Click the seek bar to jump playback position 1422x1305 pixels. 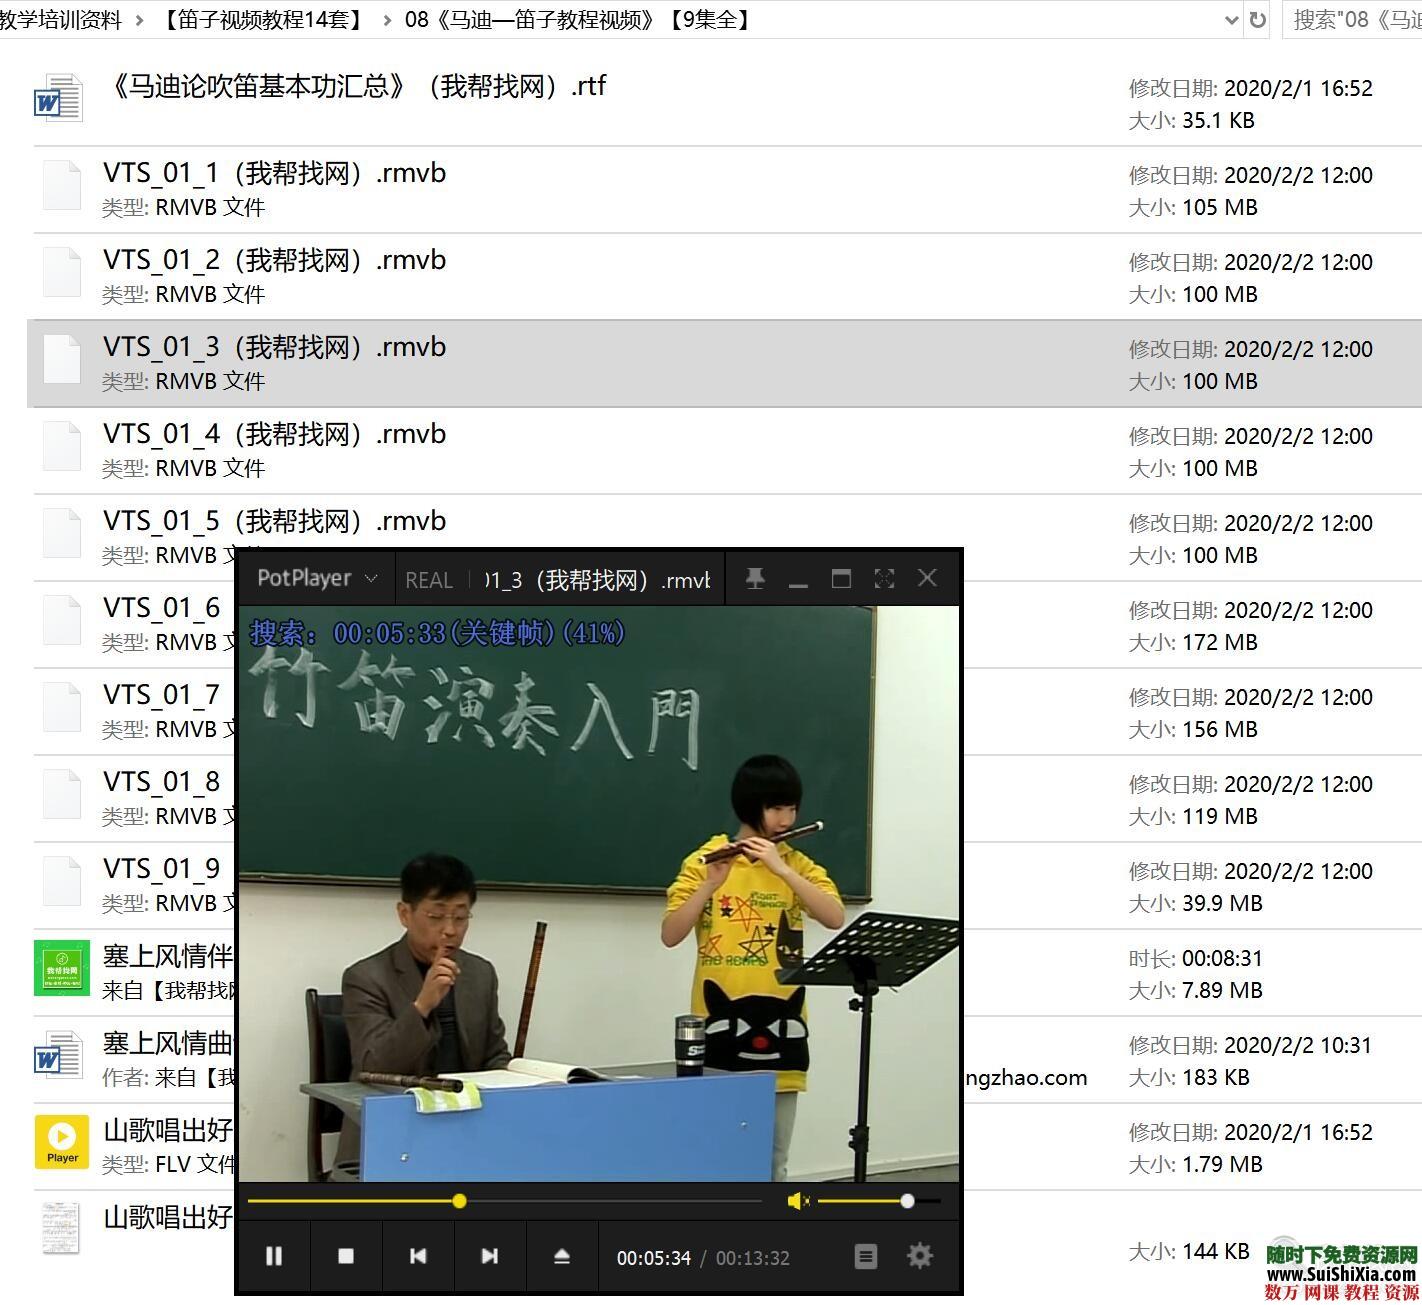pos(600,1201)
